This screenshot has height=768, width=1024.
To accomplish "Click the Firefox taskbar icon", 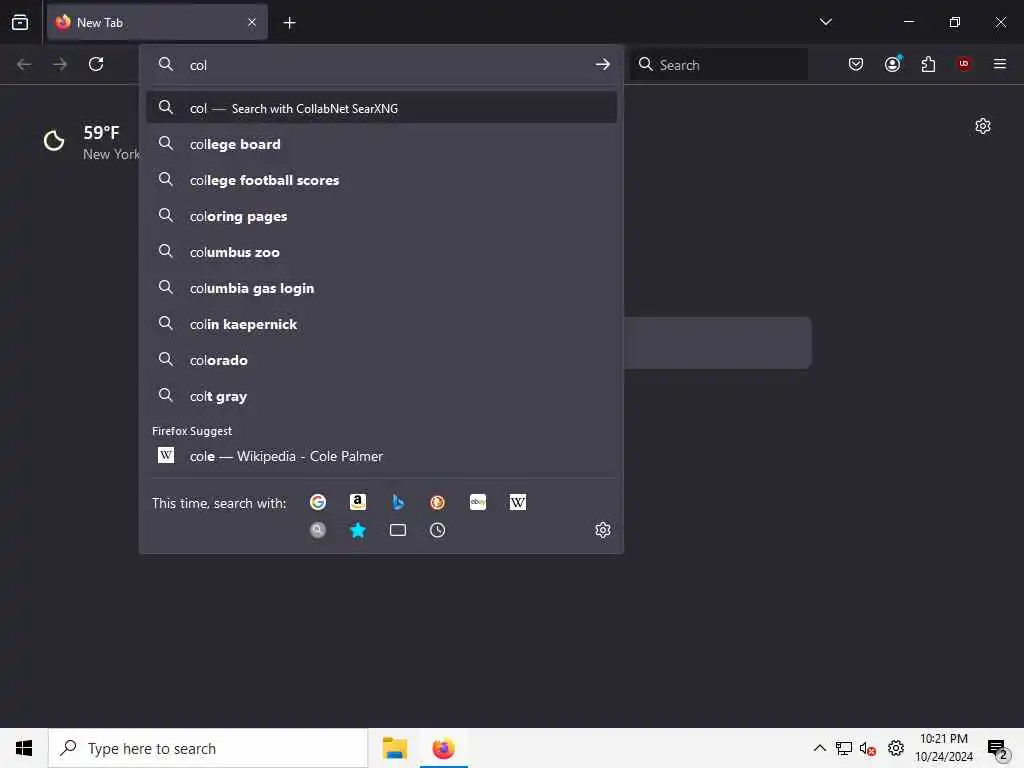I will (x=443, y=748).
